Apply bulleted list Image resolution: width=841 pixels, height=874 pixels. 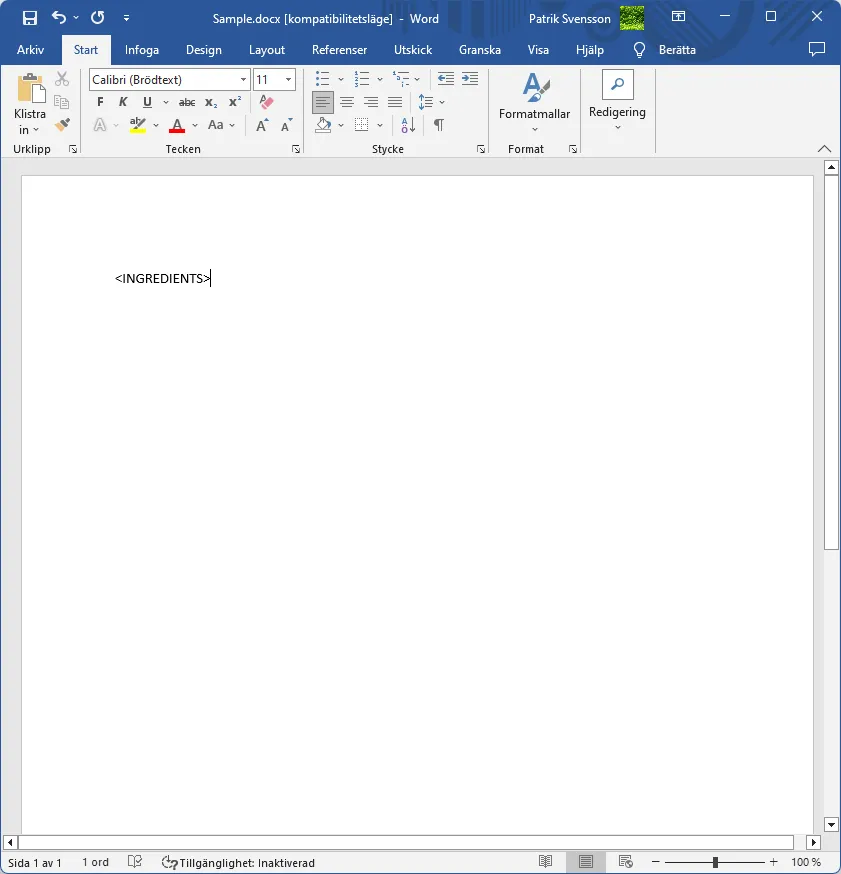click(x=323, y=79)
